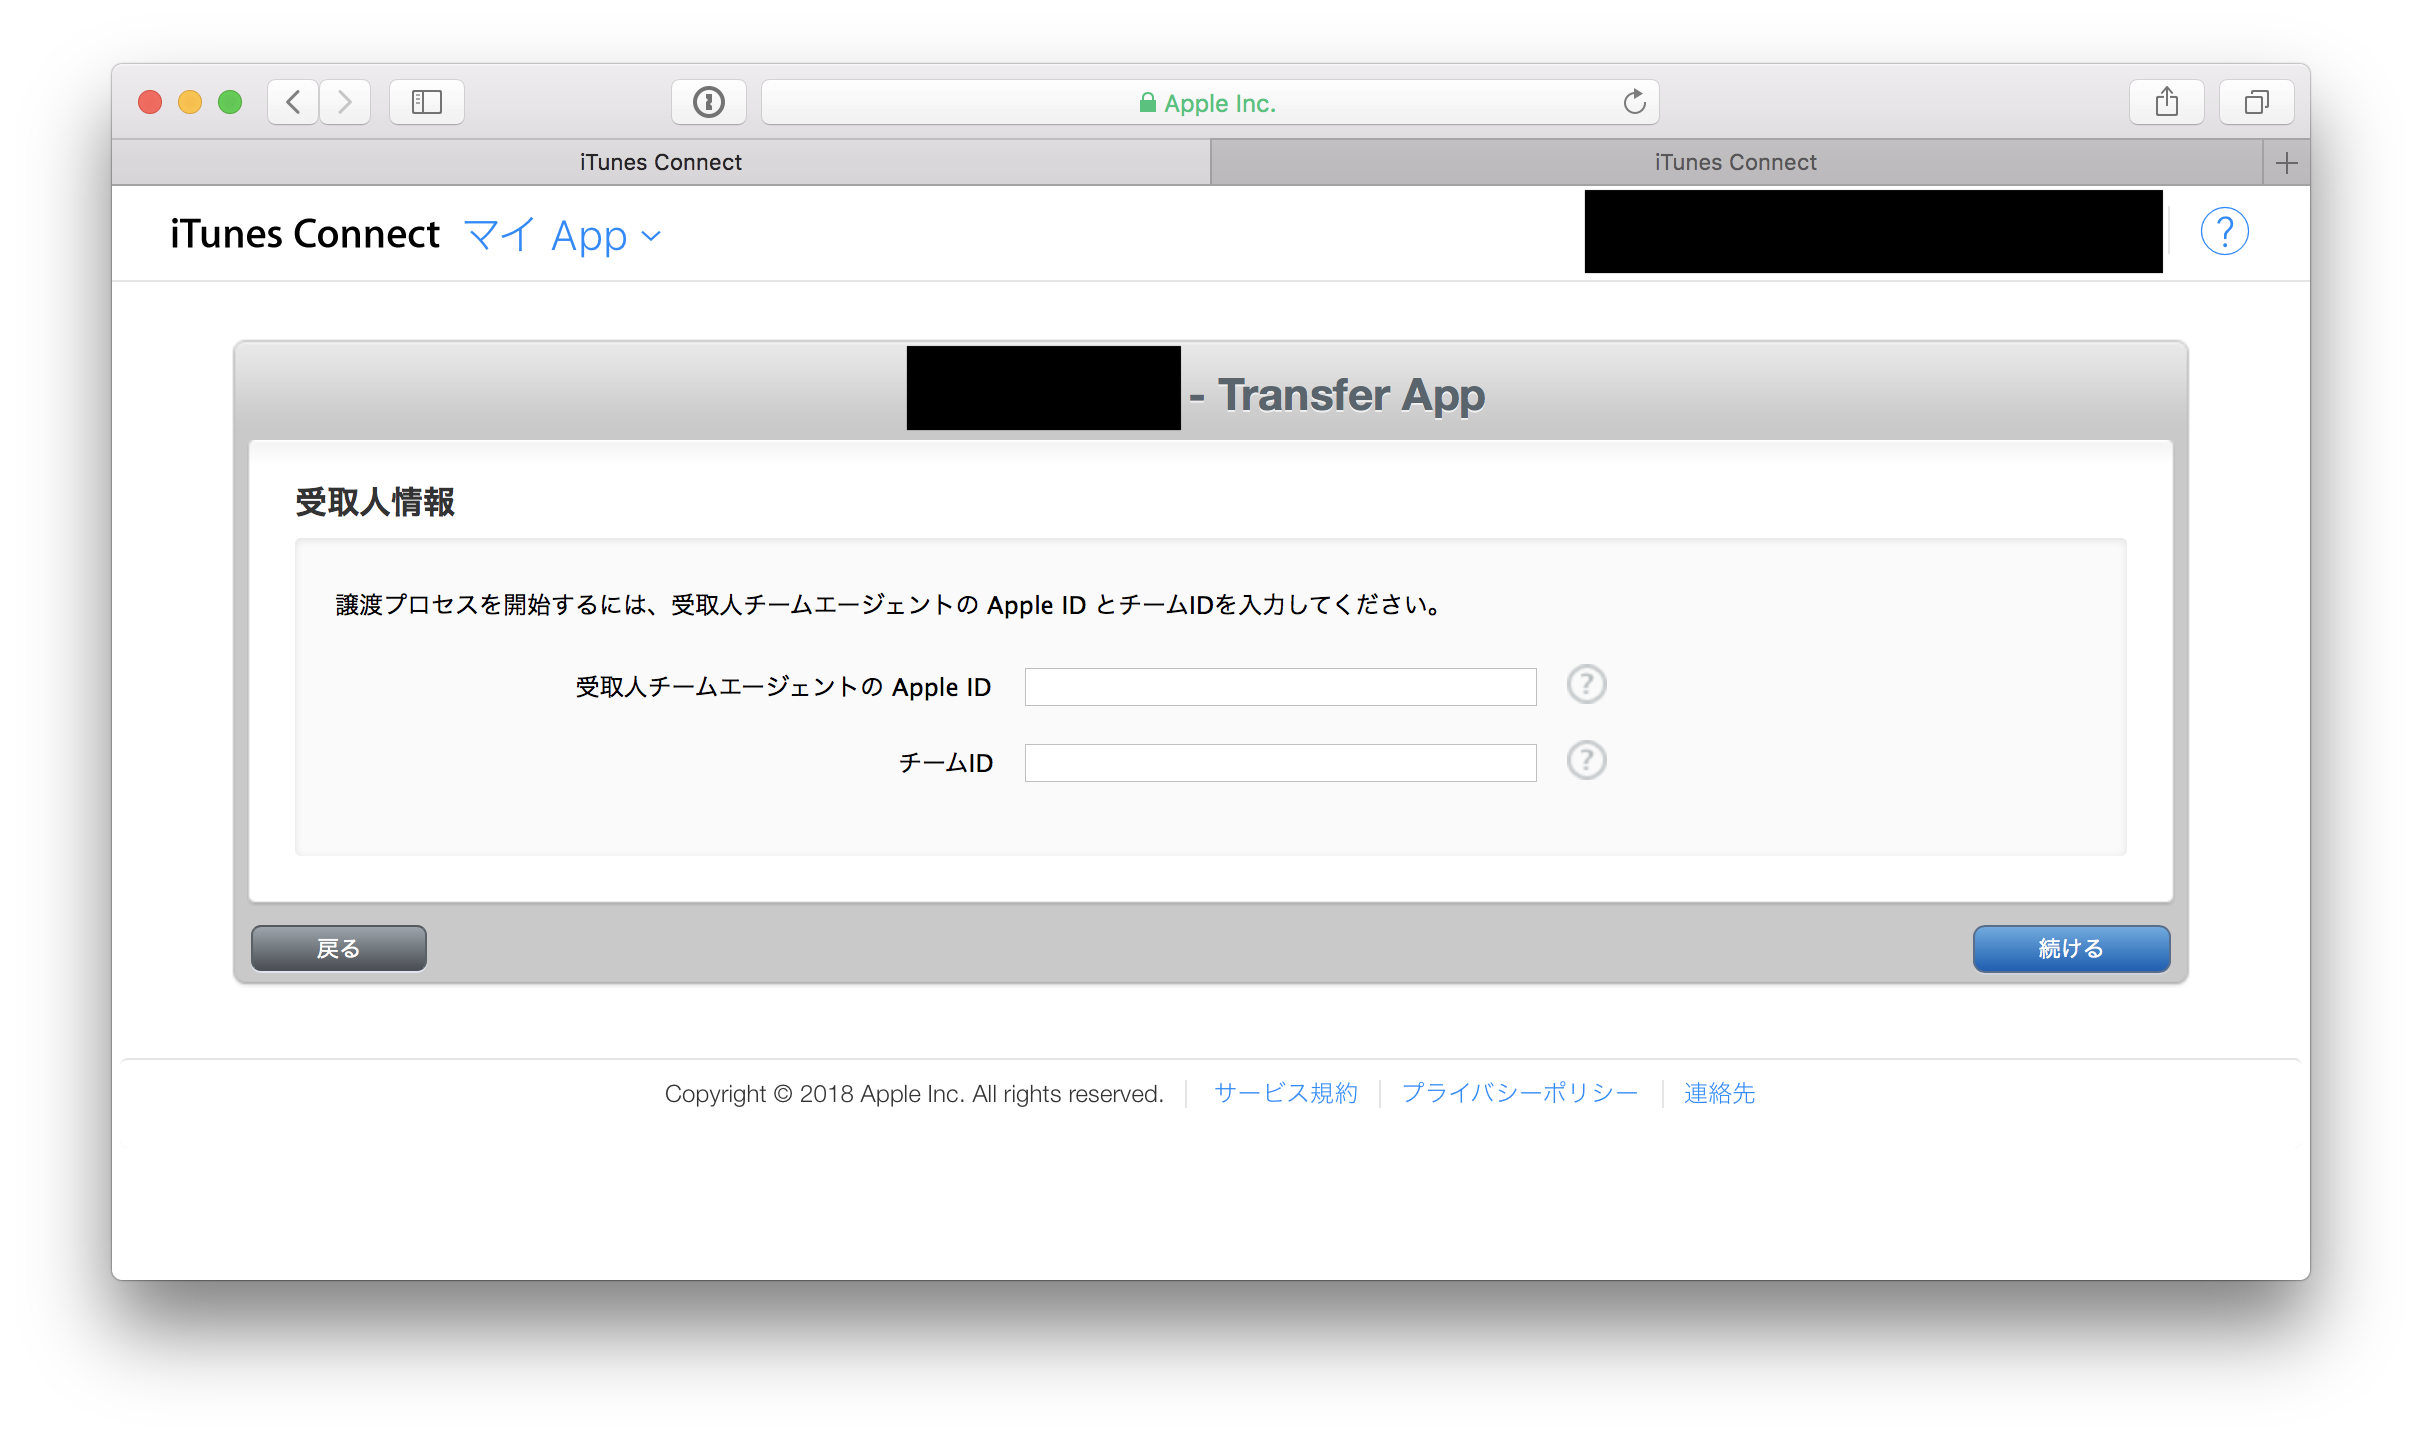Add a new tab with plus
Image resolution: width=2422 pixels, height=1440 pixels.
pos(2286,163)
